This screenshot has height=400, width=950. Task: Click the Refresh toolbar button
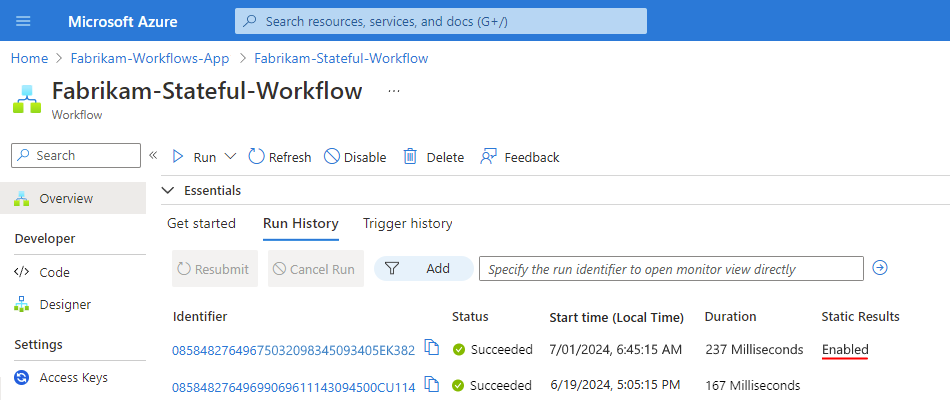click(x=280, y=157)
